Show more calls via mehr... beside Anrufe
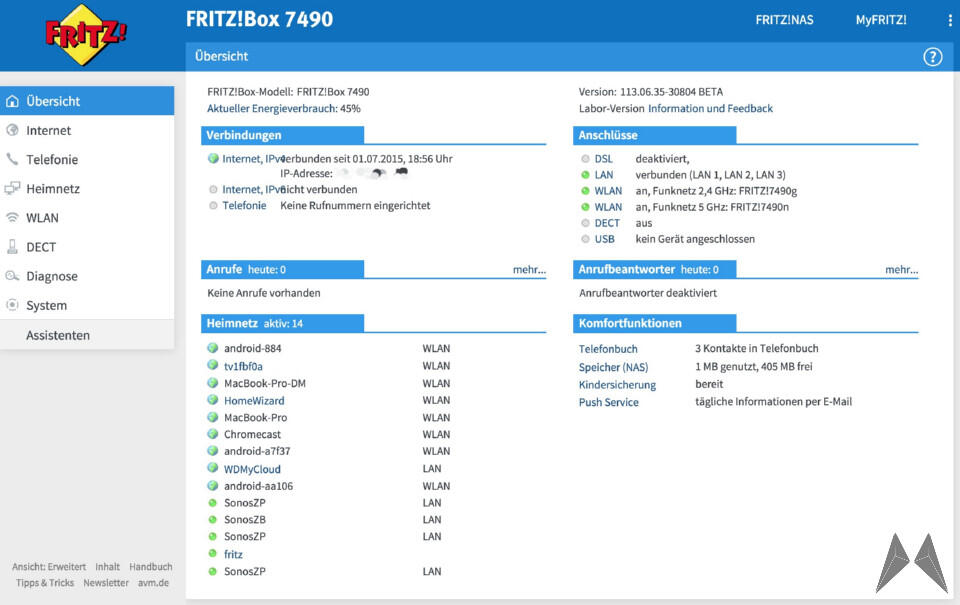960x605 pixels. pyautogui.click(x=529, y=269)
